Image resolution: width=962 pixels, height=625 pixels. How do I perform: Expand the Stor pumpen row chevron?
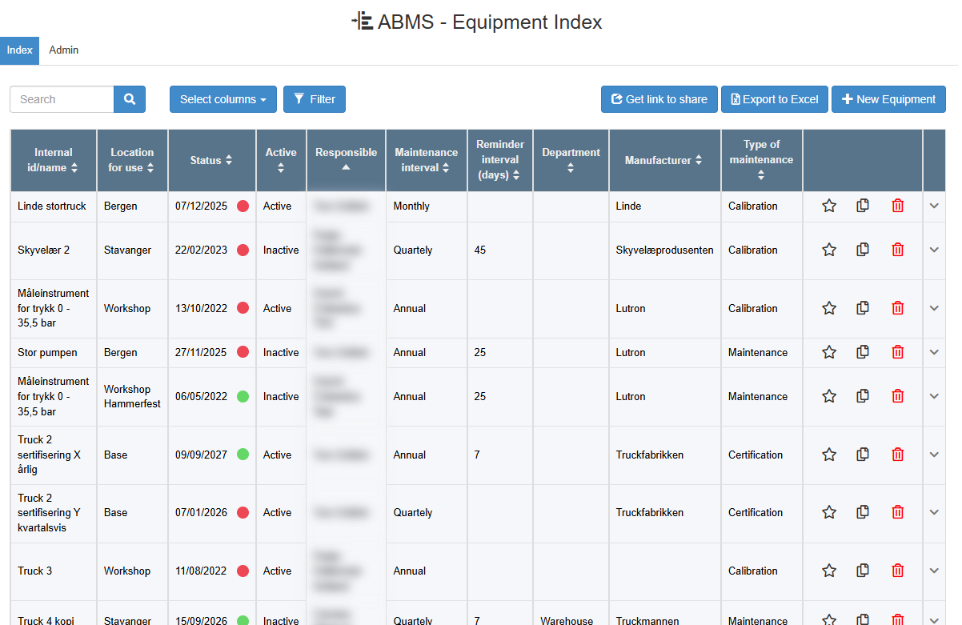click(x=934, y=352)
